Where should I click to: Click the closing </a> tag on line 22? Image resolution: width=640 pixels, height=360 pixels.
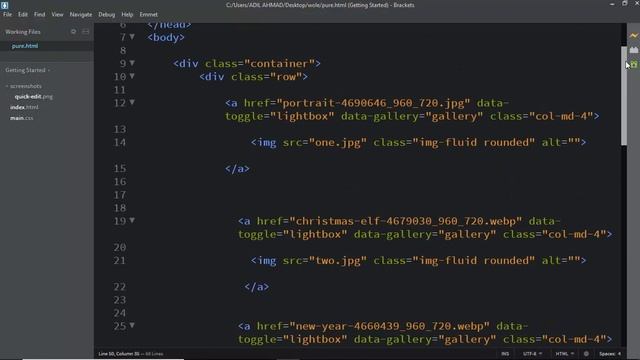(x=257, y=287)
